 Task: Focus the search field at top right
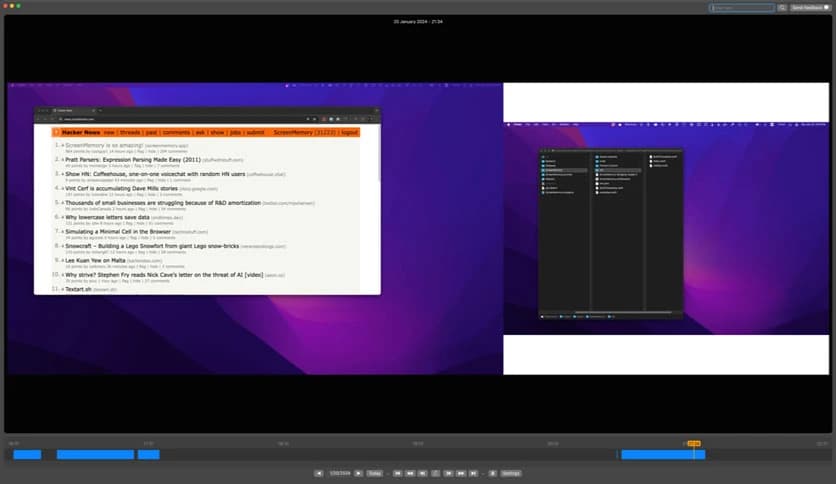tap(742, 7)
